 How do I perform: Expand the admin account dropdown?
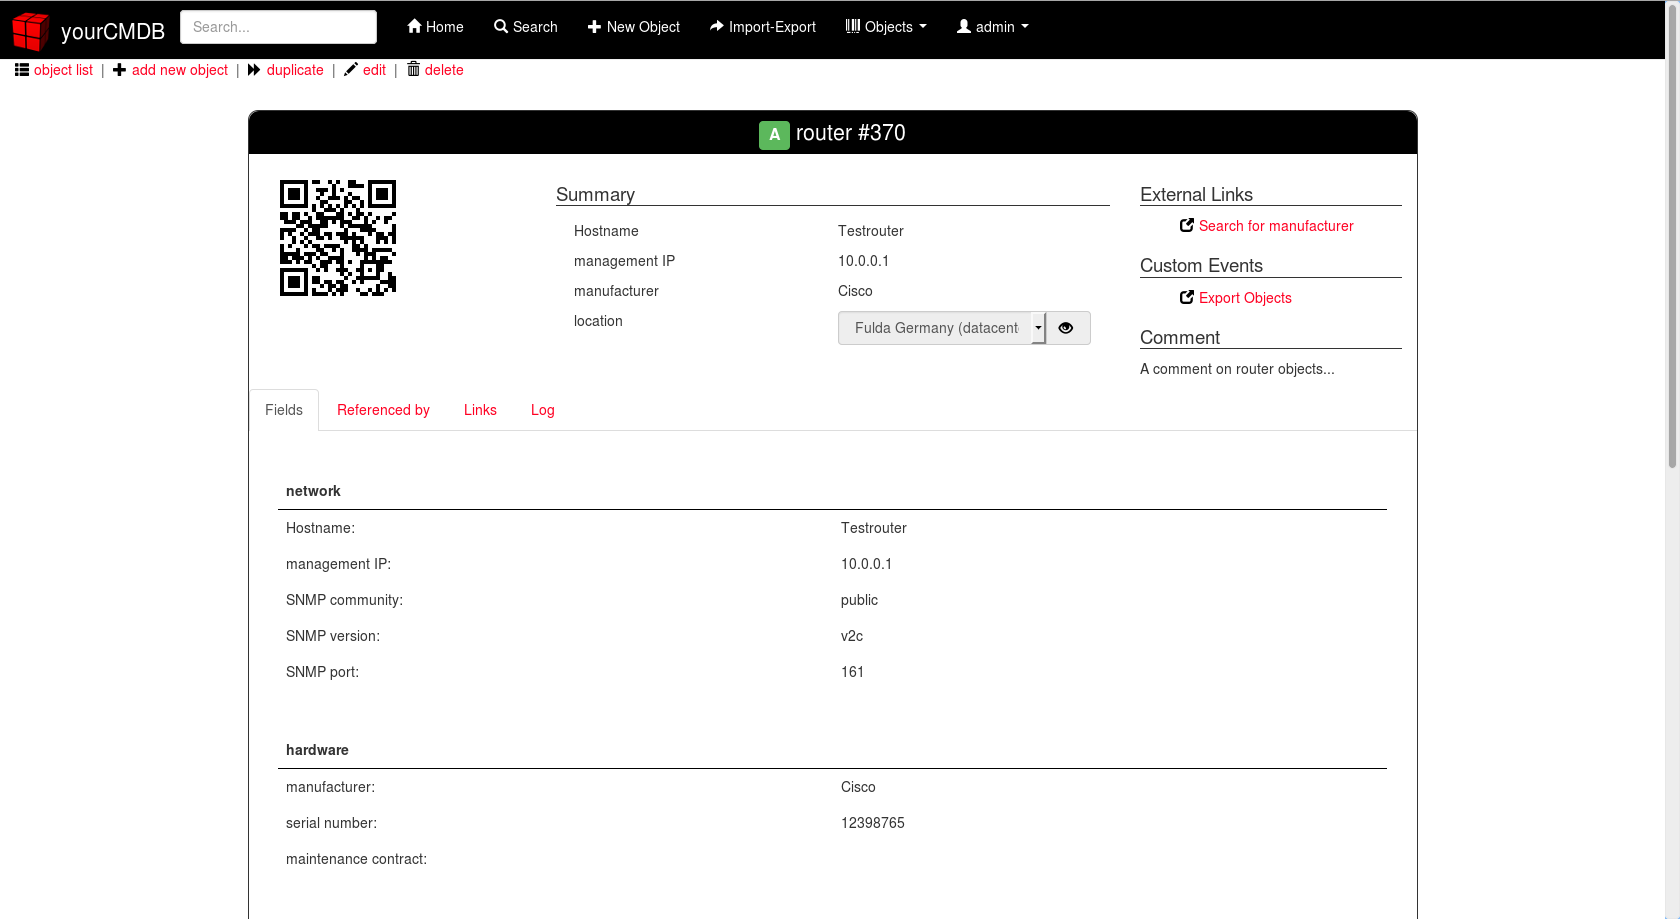tap(993, 26)
